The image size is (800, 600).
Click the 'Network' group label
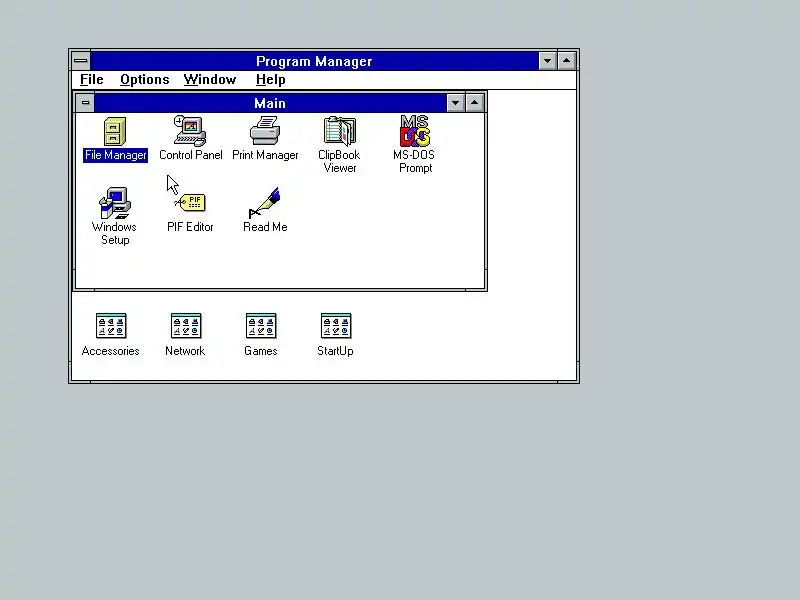tap(185, 351)
